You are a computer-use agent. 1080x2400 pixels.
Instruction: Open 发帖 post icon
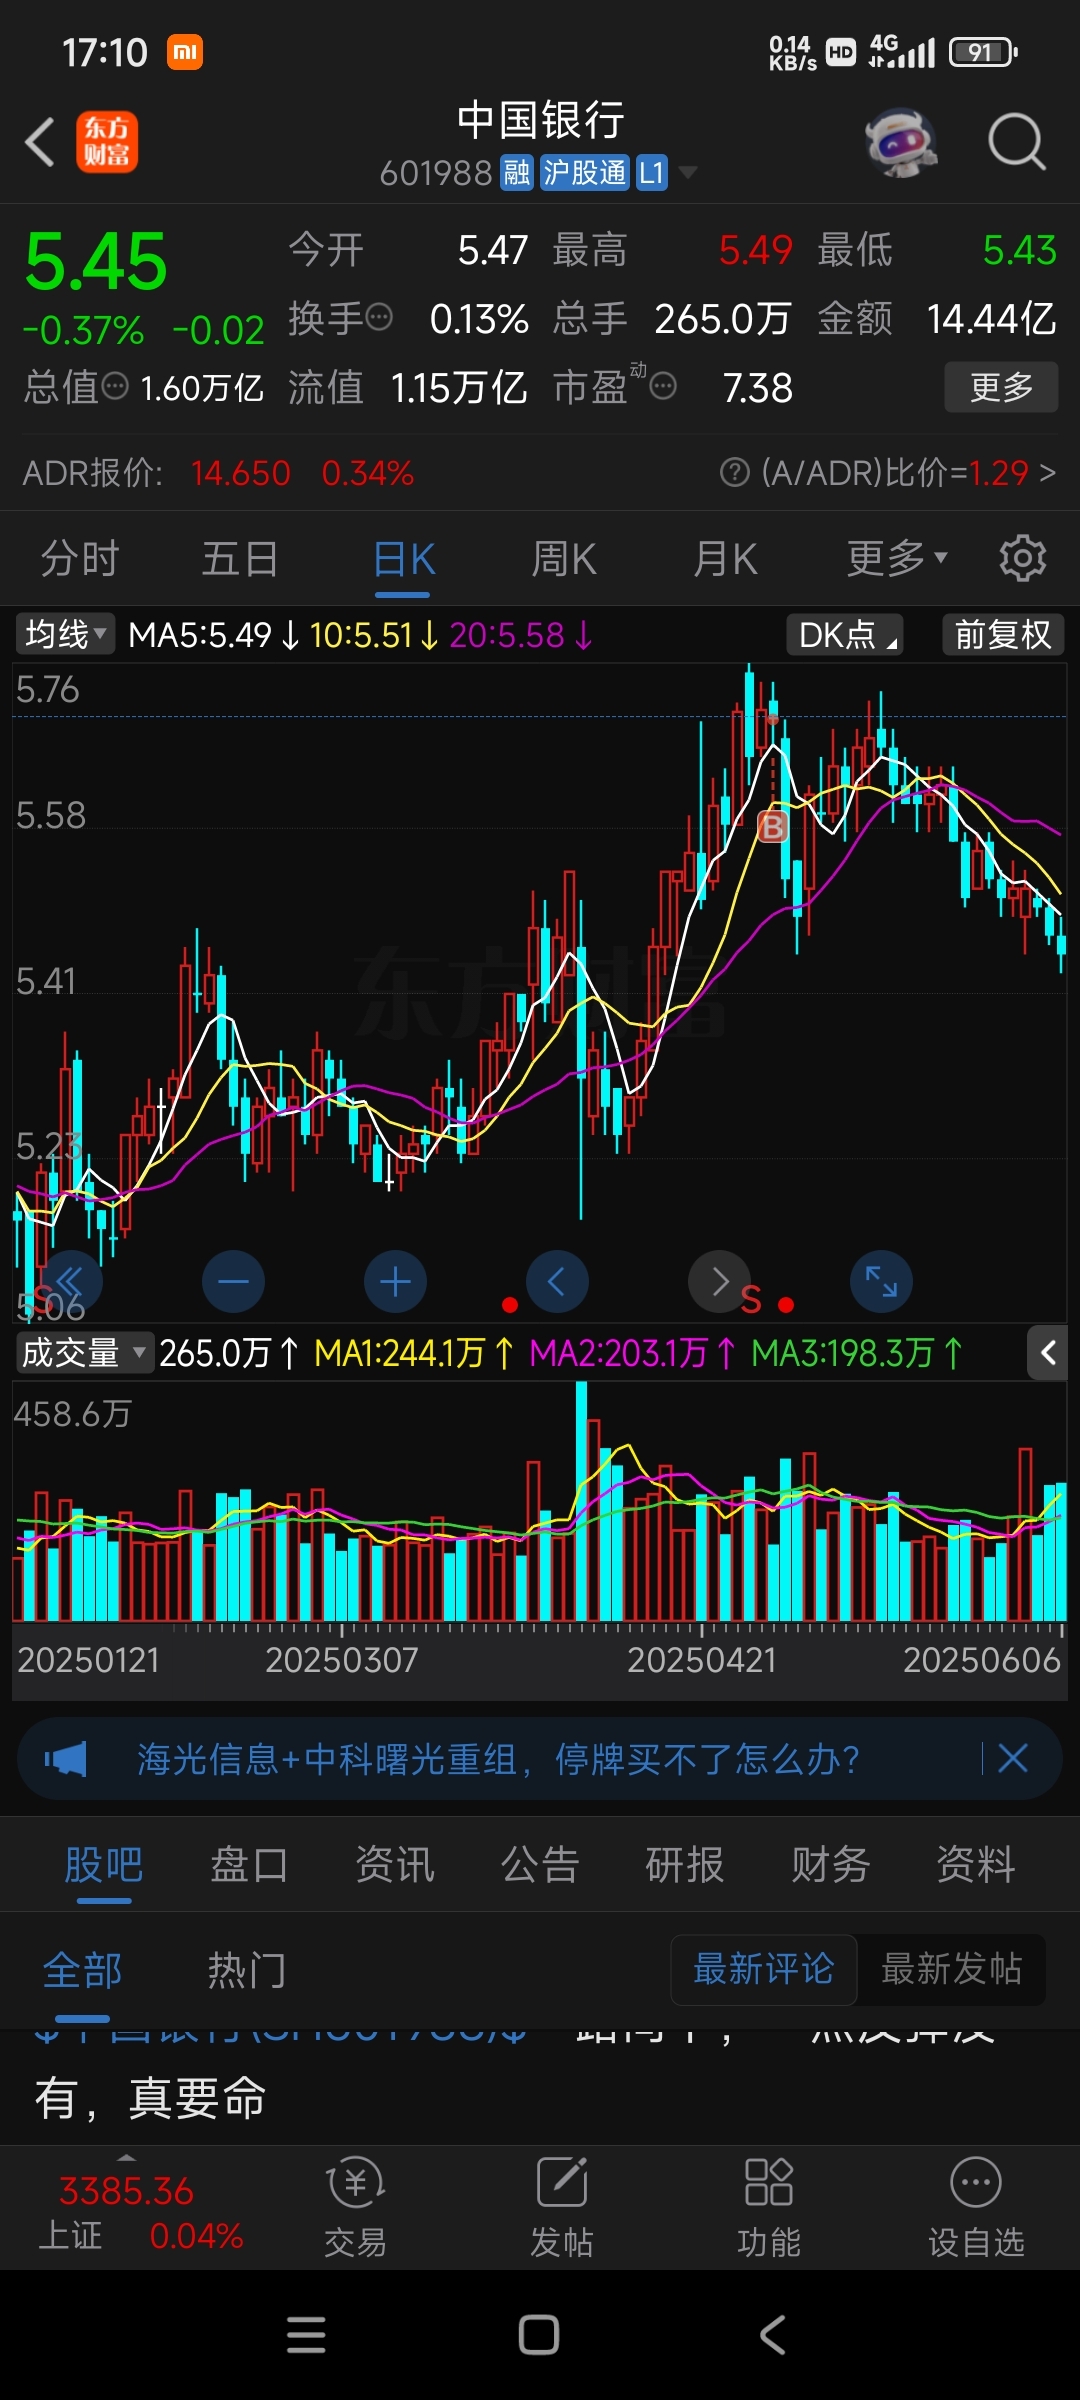562,2207
